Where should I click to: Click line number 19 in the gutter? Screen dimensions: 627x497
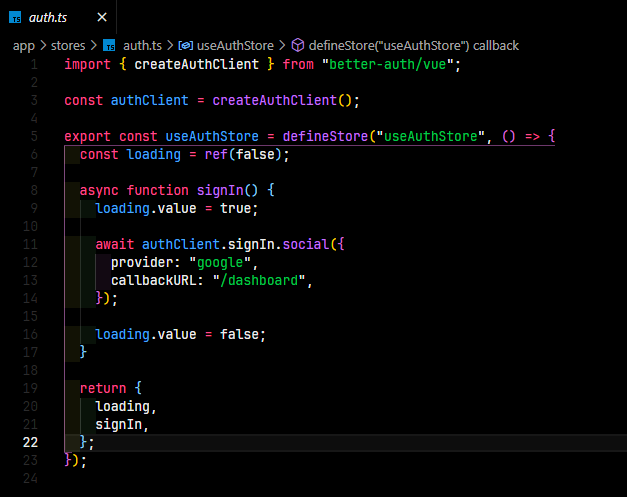coord(30,388)
